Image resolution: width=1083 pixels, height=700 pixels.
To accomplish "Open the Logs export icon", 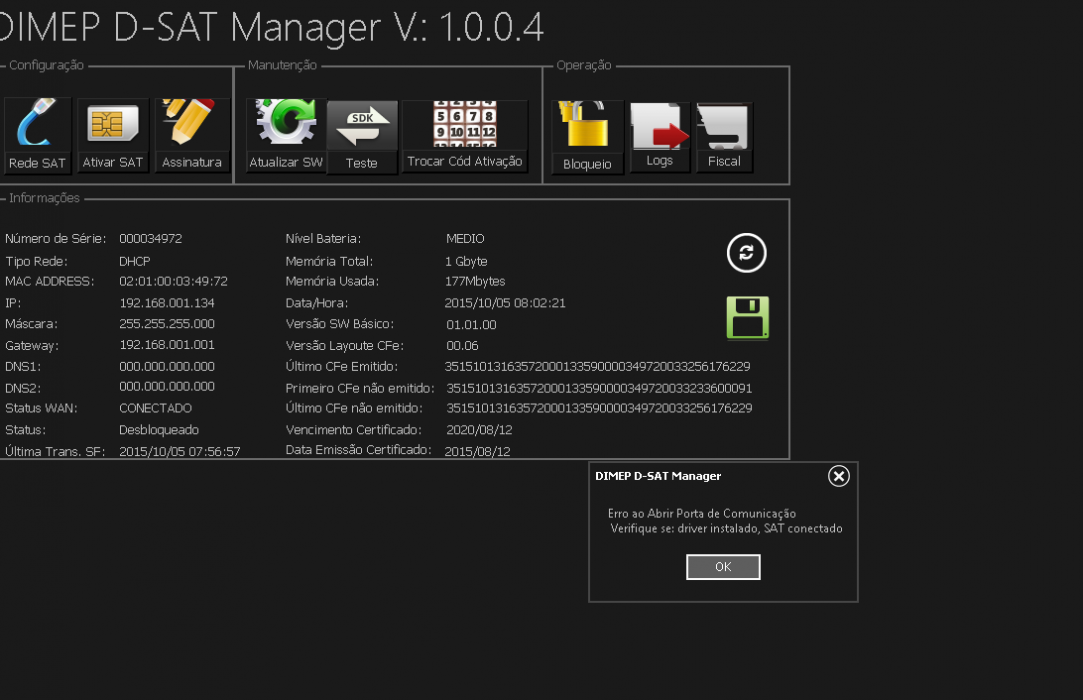I will coord(660,136).
